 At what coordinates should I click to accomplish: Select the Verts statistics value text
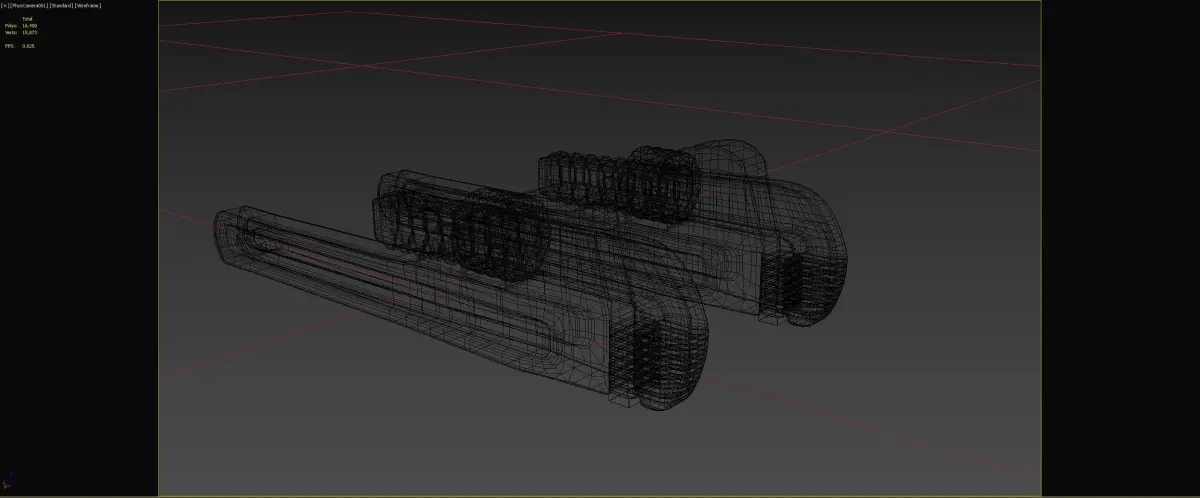coord(29,32)
